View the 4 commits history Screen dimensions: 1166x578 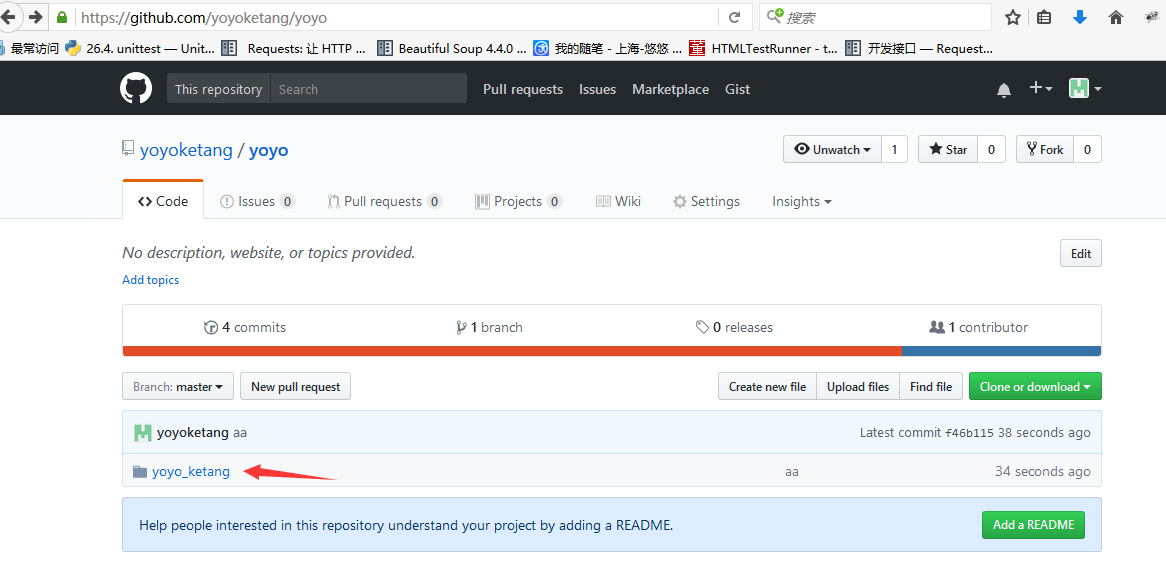point(245,327)
